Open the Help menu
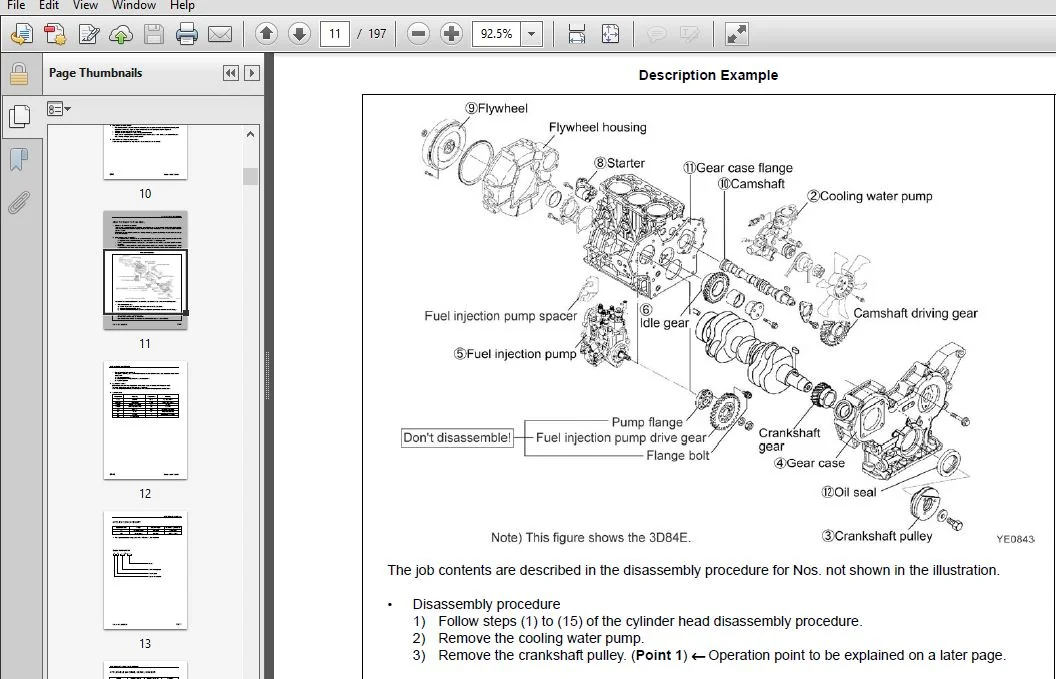This screenshot has width=1056, height=679. (182, 5)
